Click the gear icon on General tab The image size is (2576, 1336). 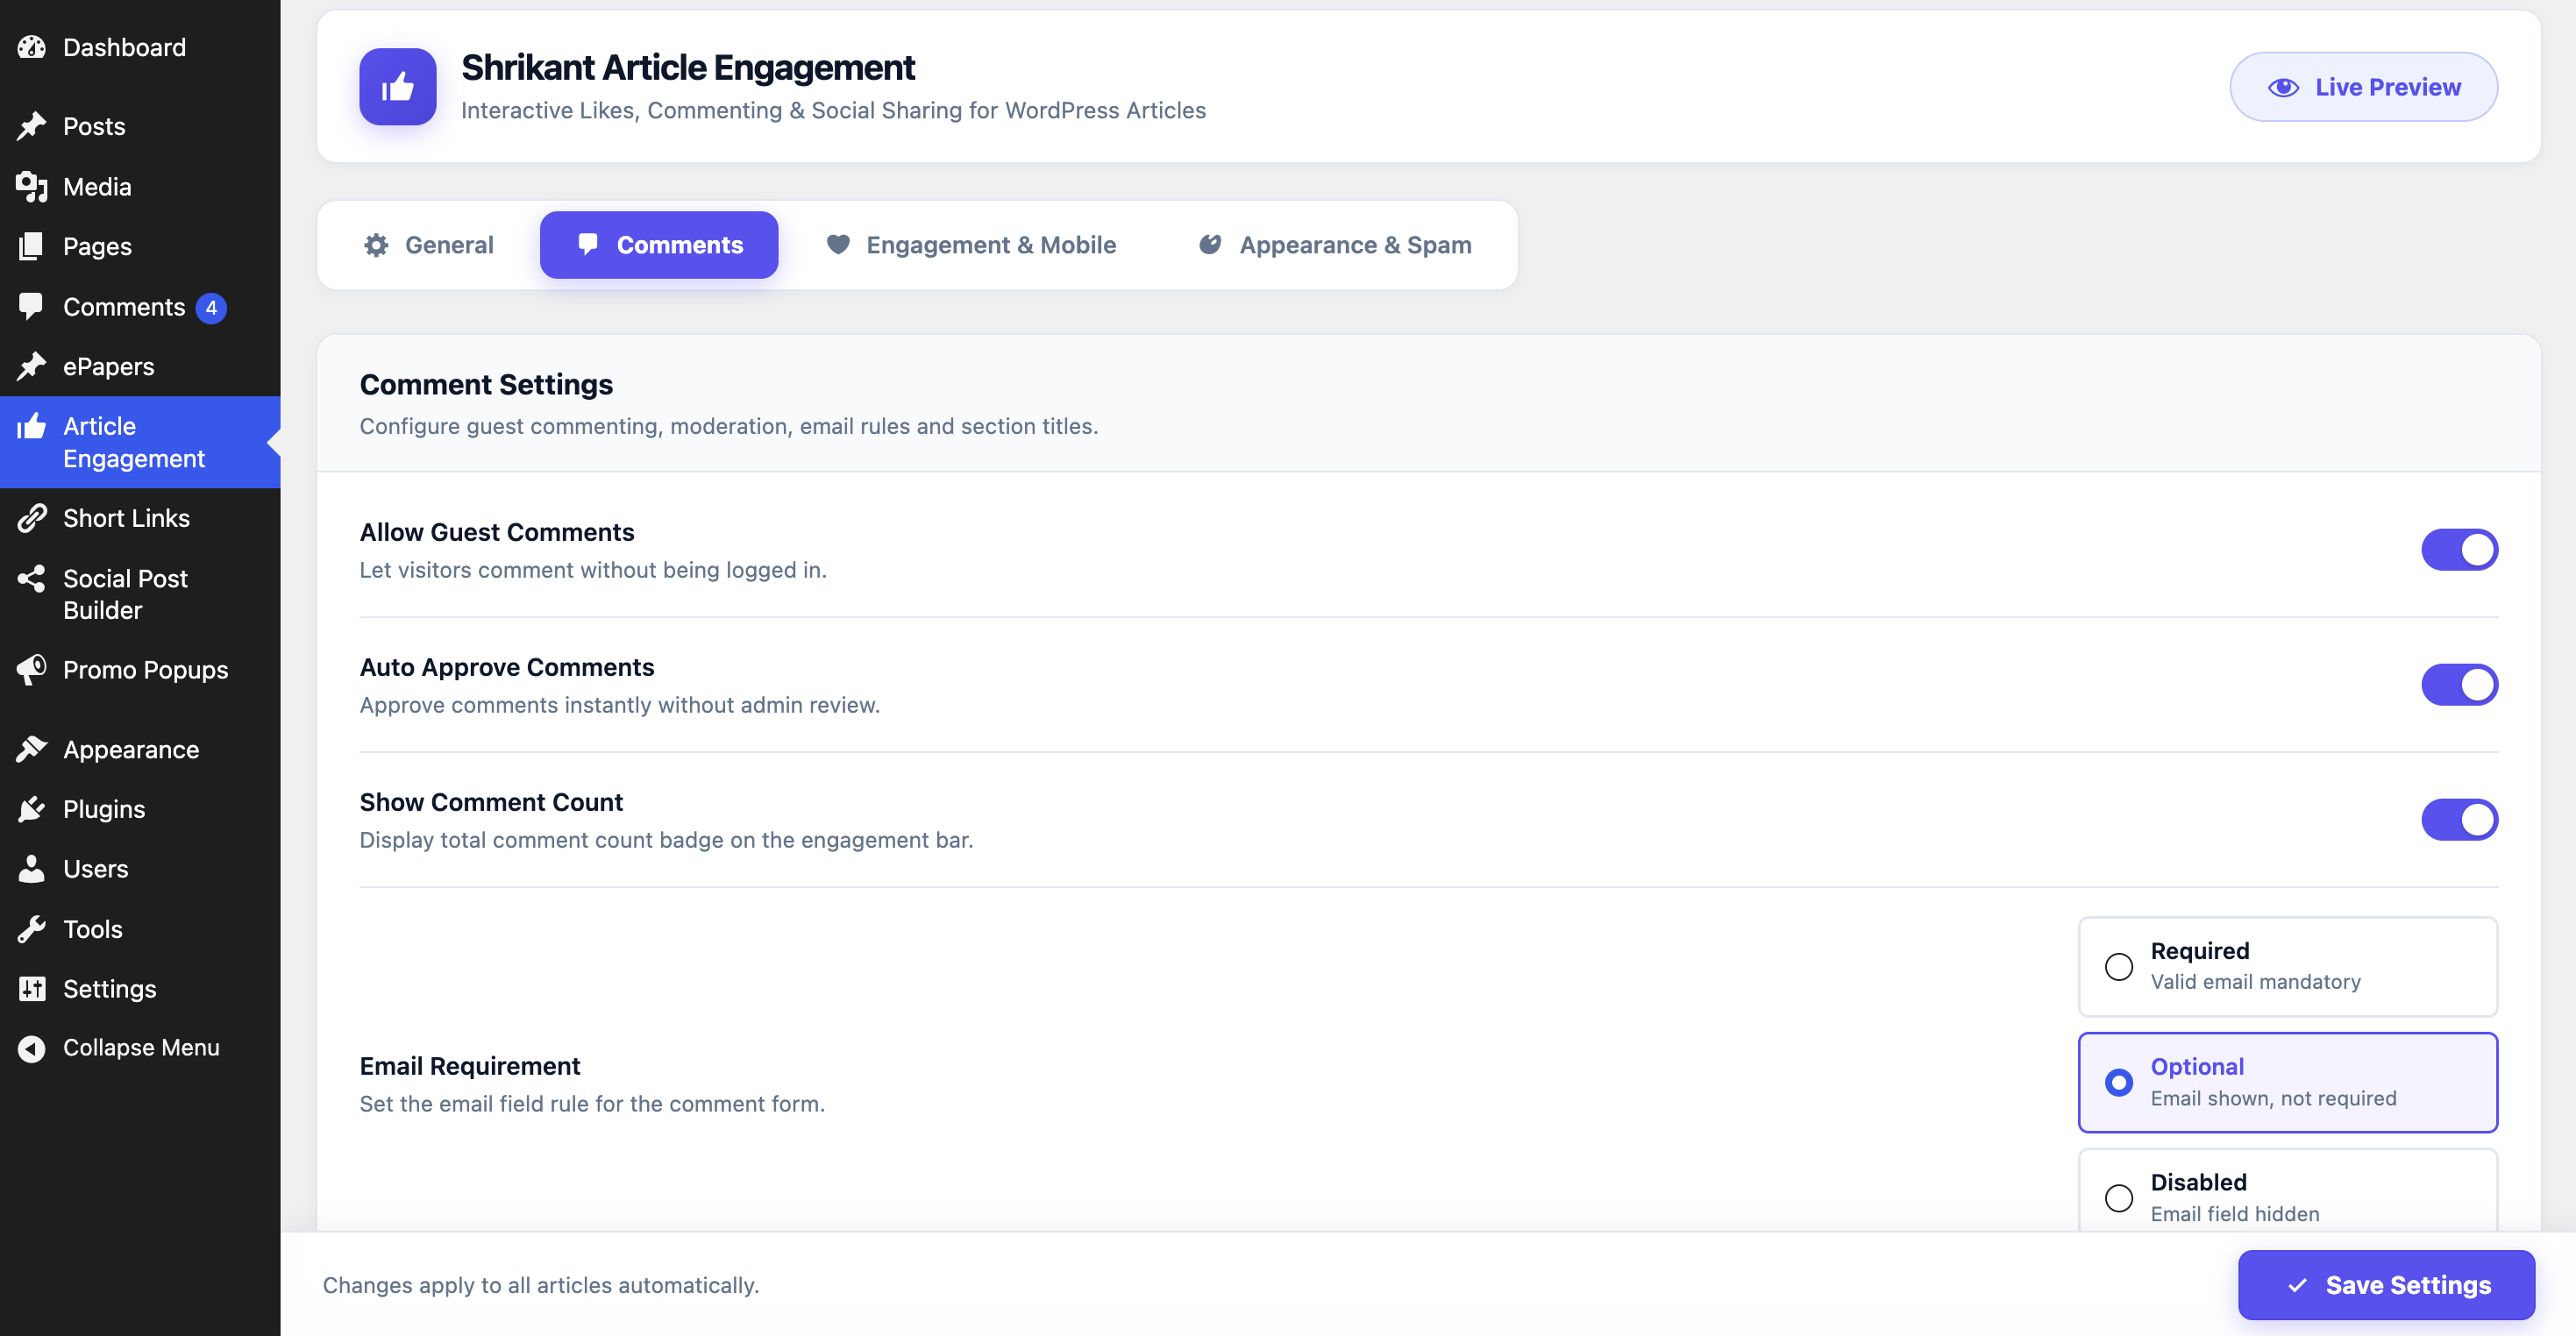point(376,245)
